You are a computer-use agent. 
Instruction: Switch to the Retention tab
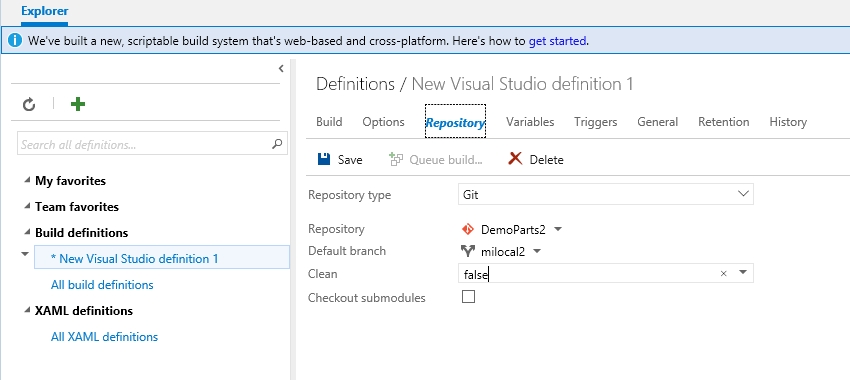(724, 122)
